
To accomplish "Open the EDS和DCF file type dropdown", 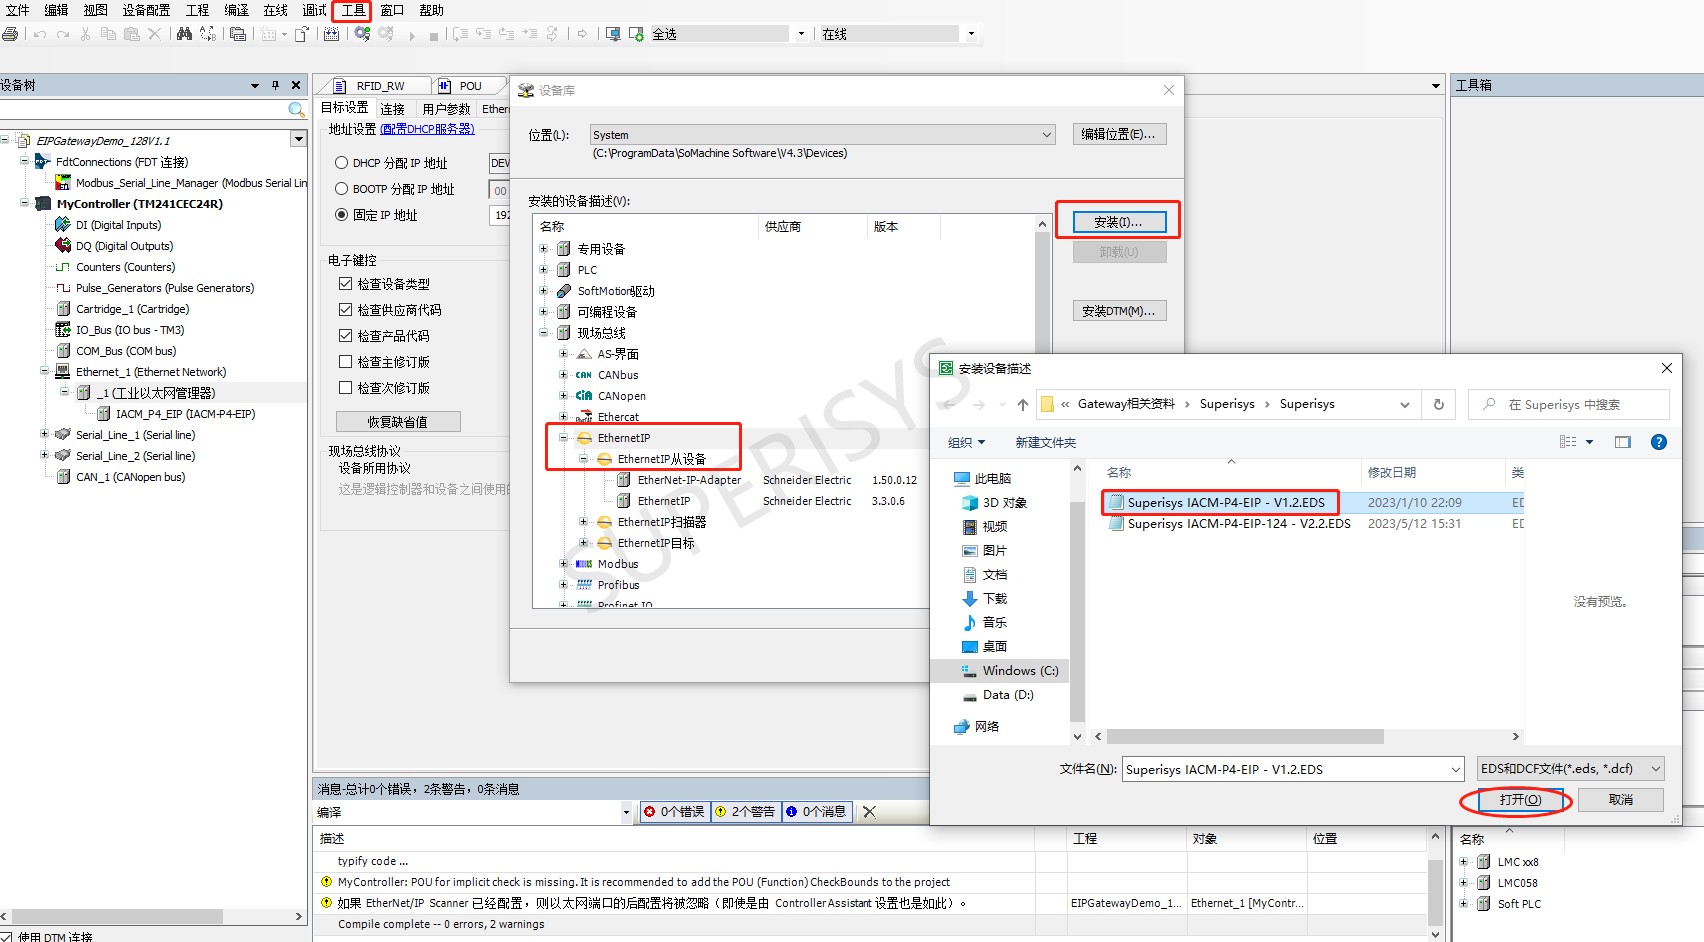I will click(1655, 769).
